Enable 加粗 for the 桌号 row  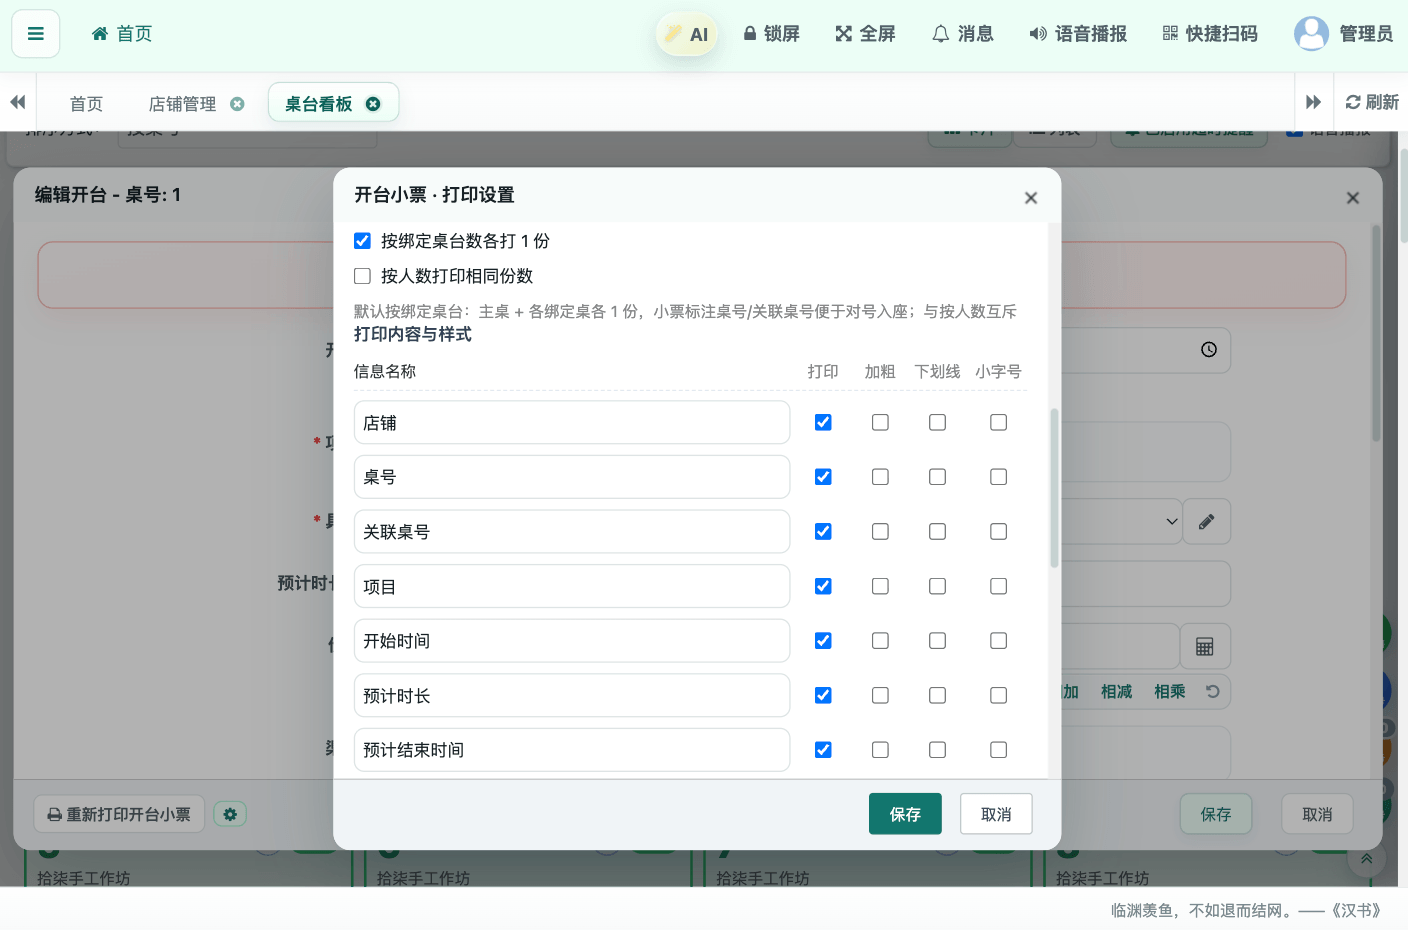pos(880,477)
